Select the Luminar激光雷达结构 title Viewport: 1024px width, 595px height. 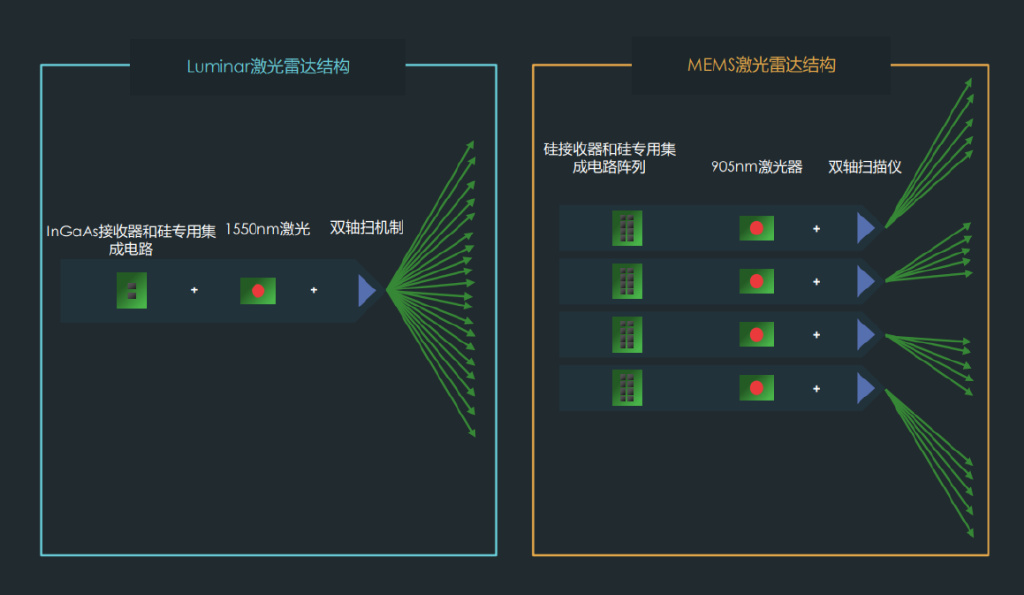coord(268,67)
